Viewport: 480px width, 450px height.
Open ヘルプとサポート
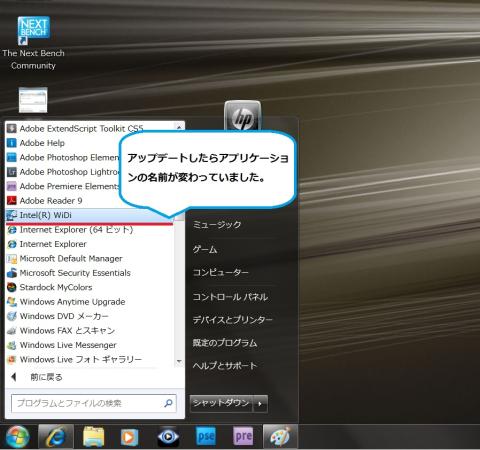tap(225, 366)
